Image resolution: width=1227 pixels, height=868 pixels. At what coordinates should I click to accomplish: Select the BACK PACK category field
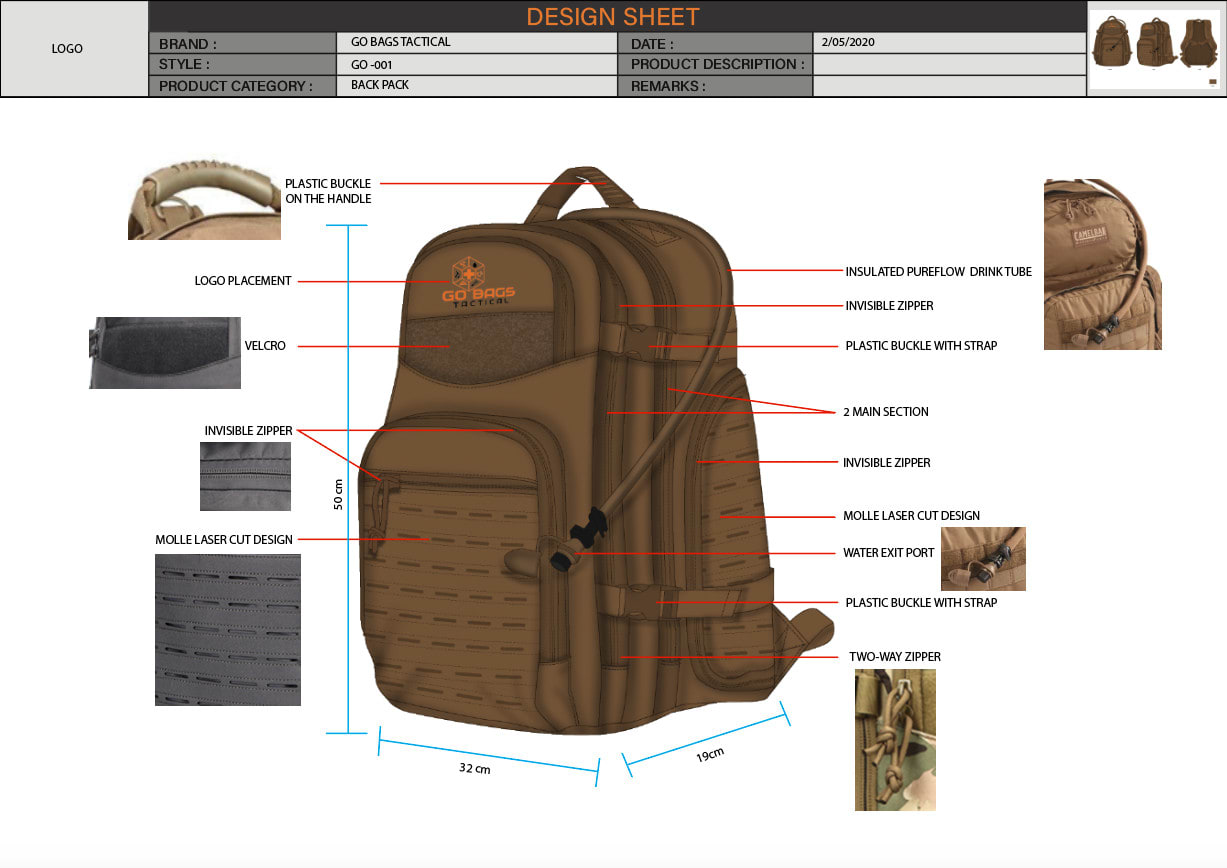pos(477,86)
